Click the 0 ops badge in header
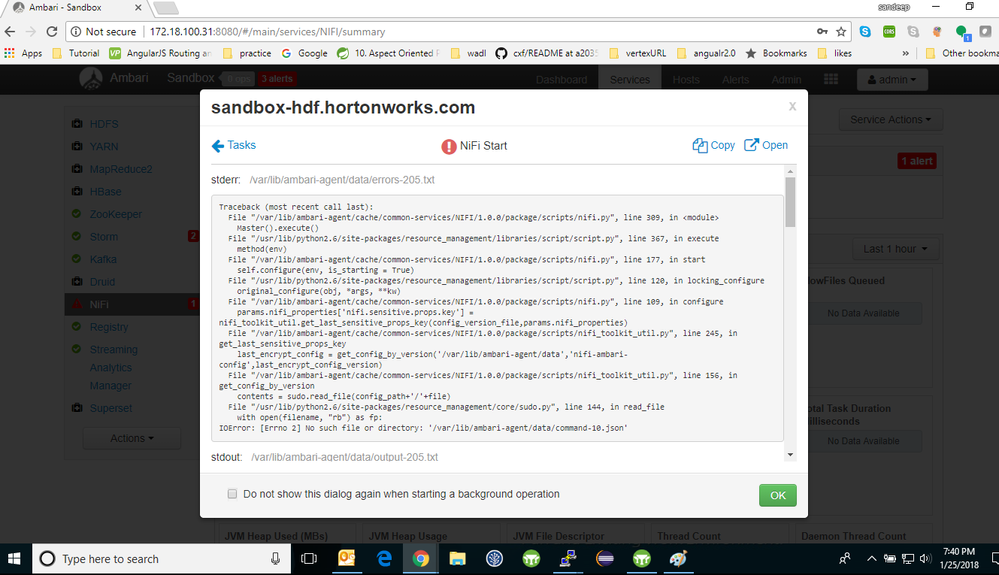This screenshot has width=999, height=575. [x=238, y=79]
